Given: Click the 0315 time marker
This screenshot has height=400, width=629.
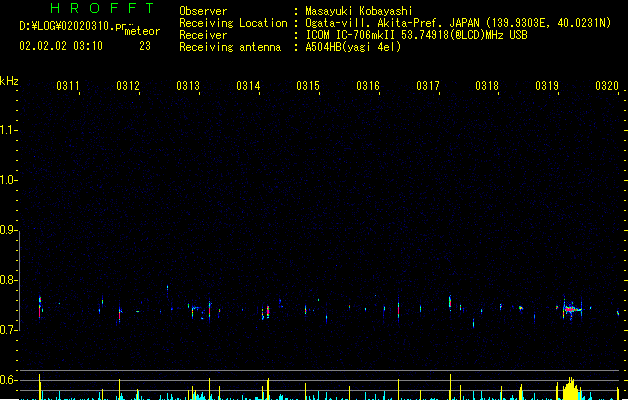Looking at the screenshot, I should (x=308, y=86).
